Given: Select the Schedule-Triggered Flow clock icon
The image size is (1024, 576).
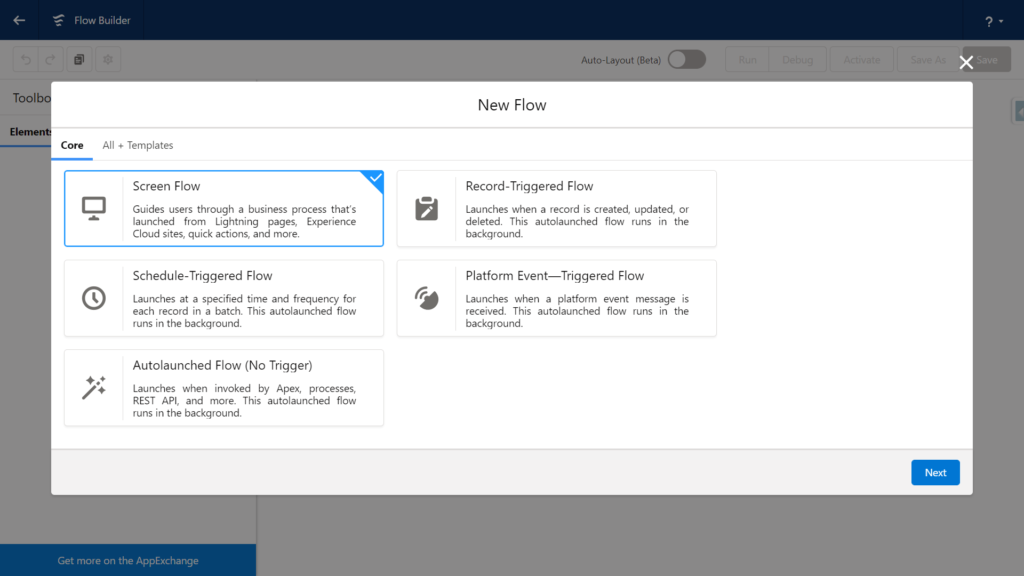Looking at the screenshot, I should point(94,298).
